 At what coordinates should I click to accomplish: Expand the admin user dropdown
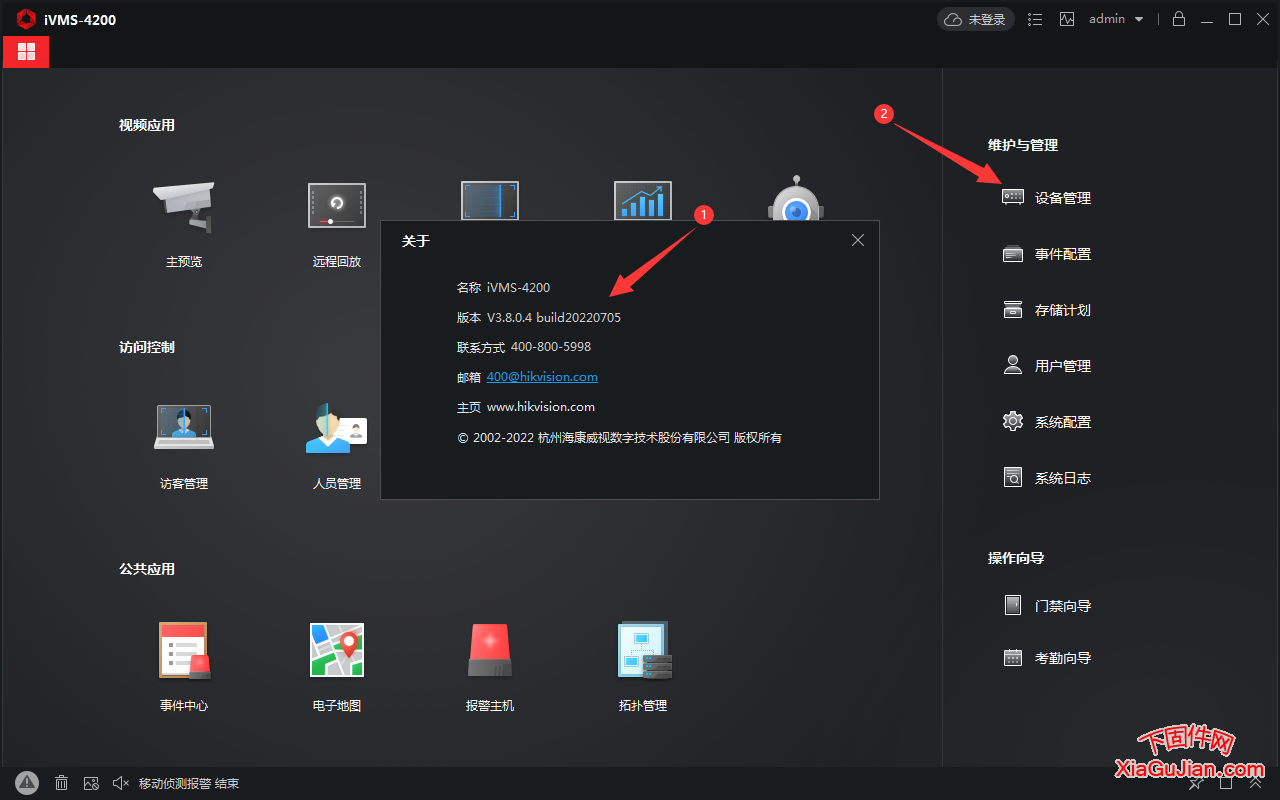[1116, 19]
